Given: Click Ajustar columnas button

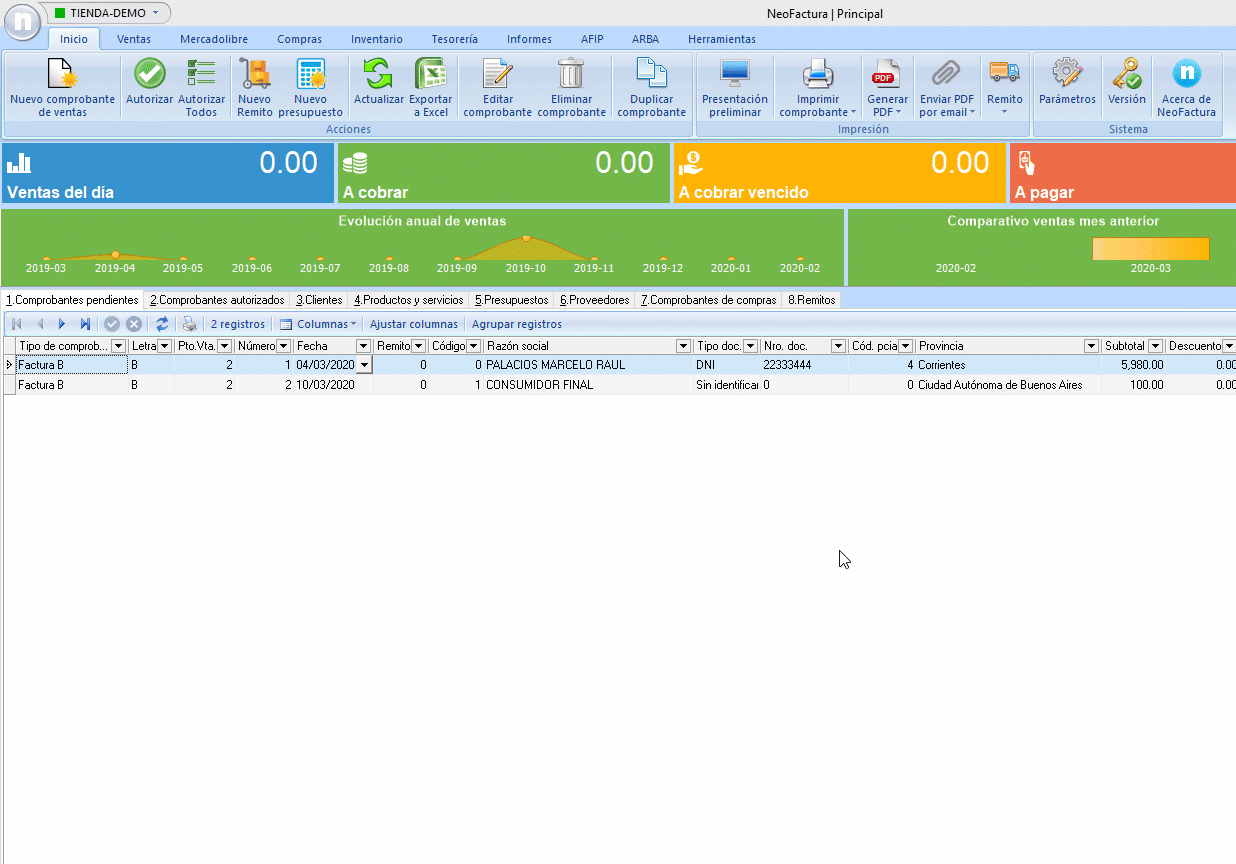Looking at the screenshot, I should point(413,324).
